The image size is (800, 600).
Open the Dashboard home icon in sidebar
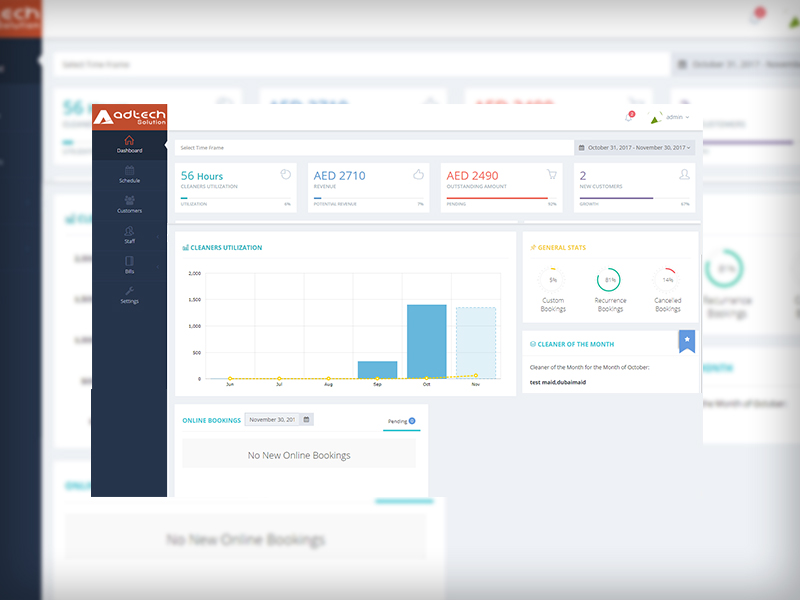tap(129, 140)
